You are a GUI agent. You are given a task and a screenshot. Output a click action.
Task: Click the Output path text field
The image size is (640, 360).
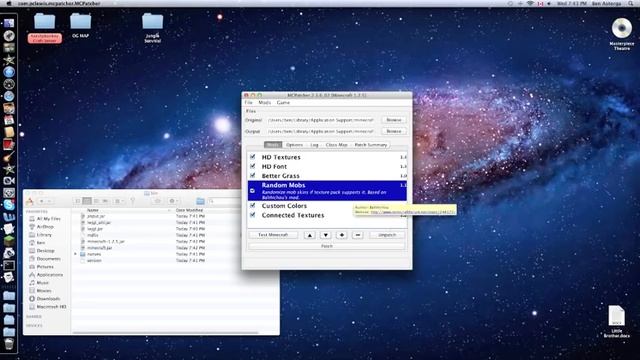[321, 131]
